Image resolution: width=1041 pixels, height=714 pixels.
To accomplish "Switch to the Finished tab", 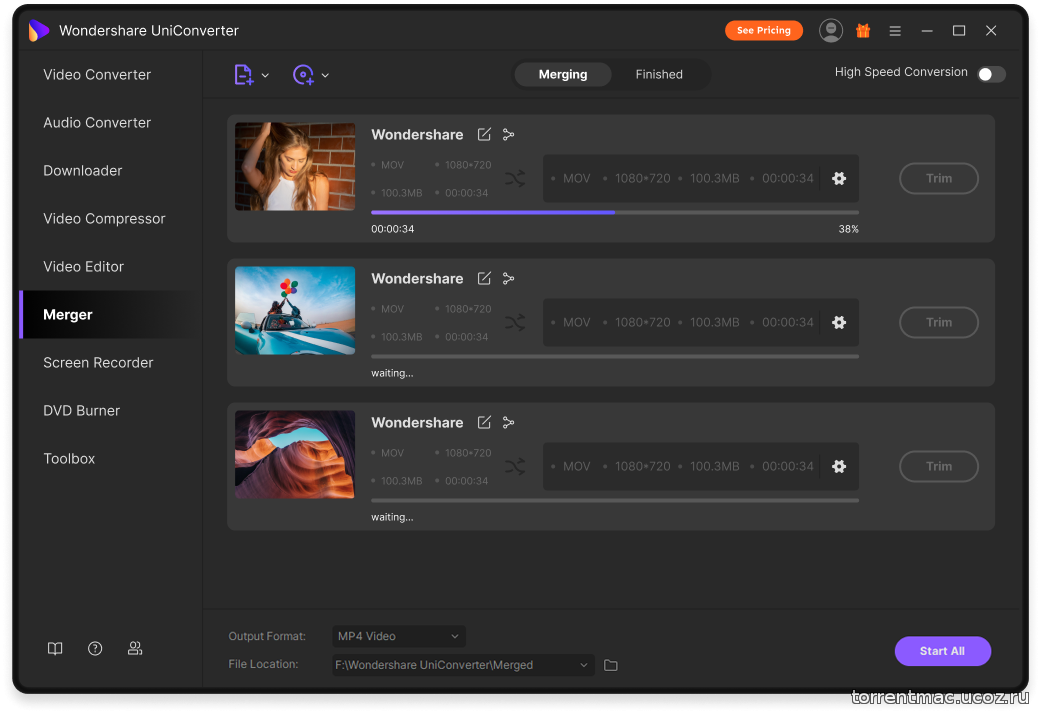I will pos(659,74).
